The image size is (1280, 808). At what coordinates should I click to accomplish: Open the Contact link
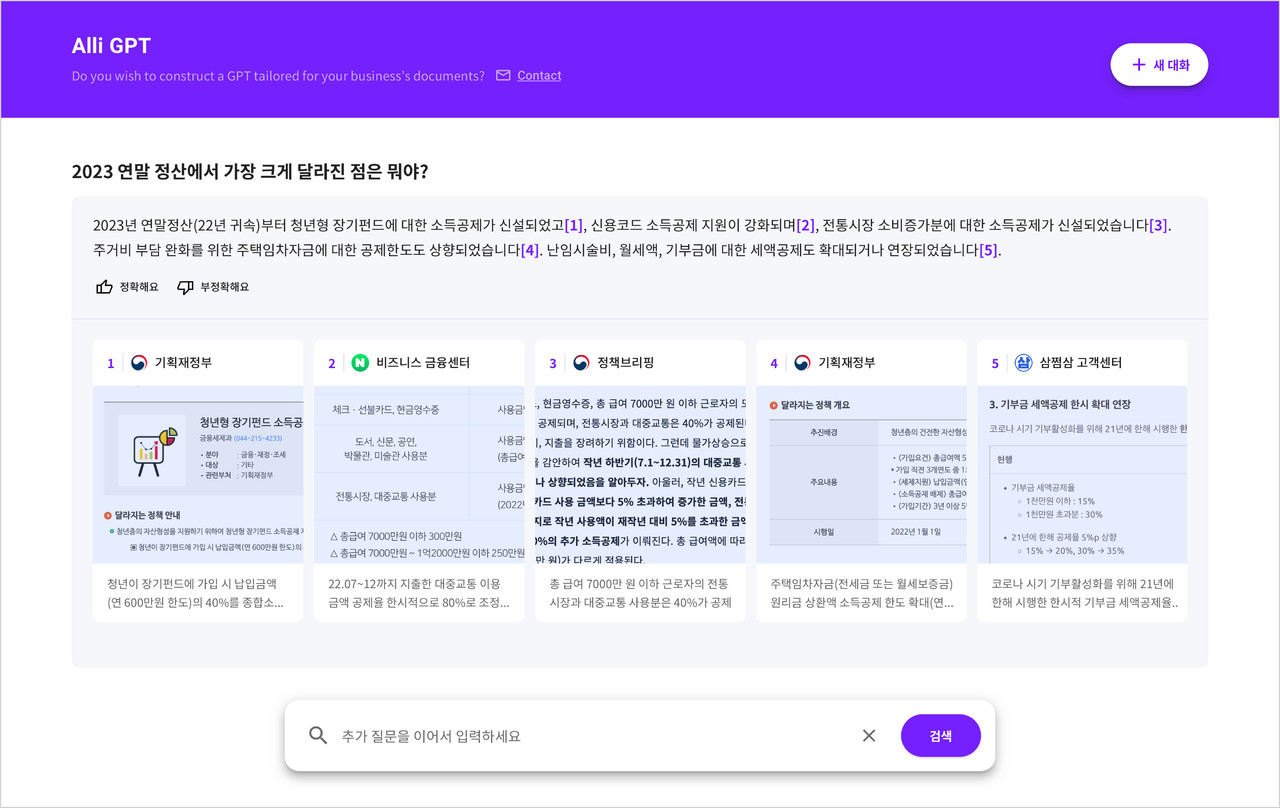(539, 75)
